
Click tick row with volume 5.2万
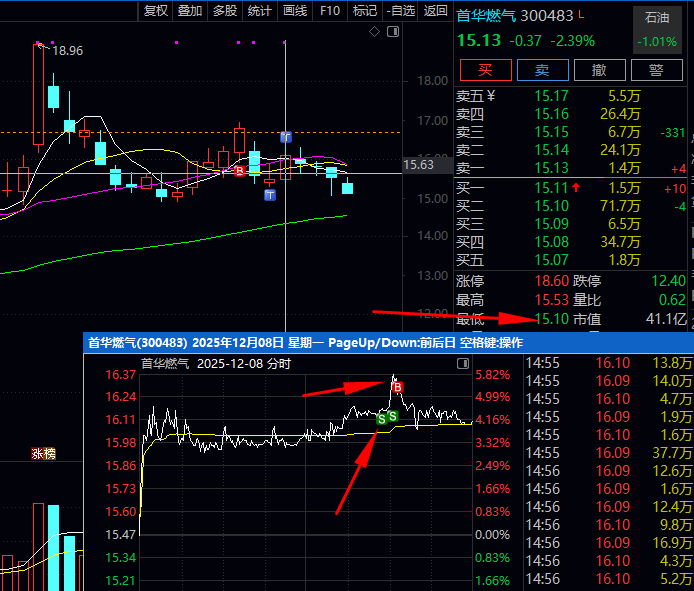609,579
